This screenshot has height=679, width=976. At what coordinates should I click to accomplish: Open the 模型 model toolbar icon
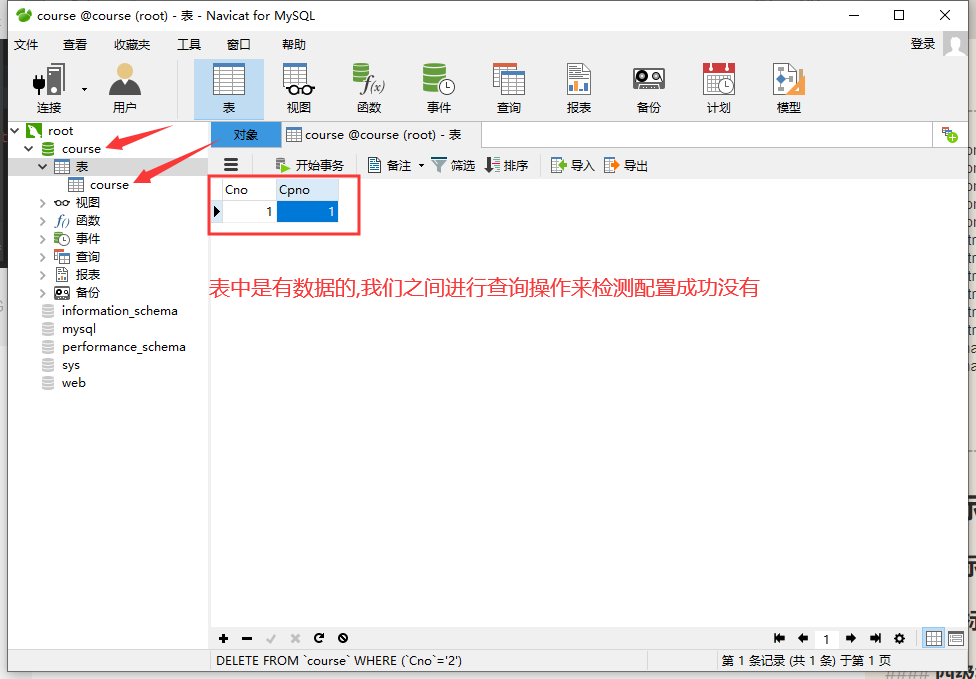coord(789,88)
